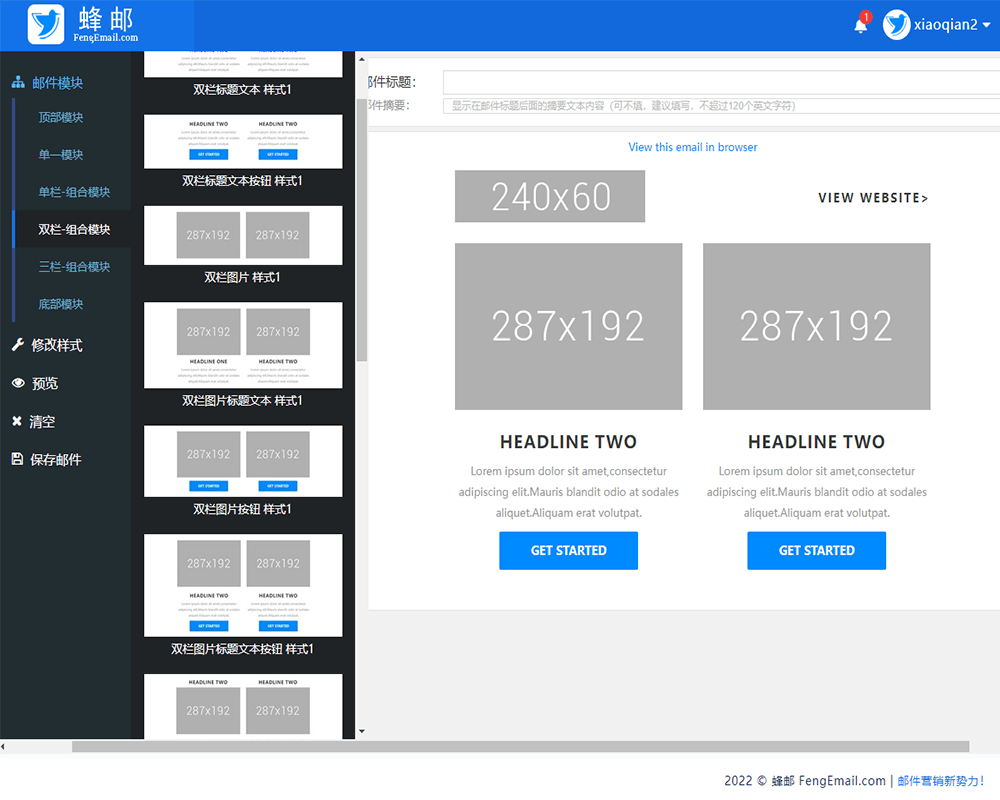Clear the template with 清空
This screenshot has height=800, width=1000.
click(41, 422)
